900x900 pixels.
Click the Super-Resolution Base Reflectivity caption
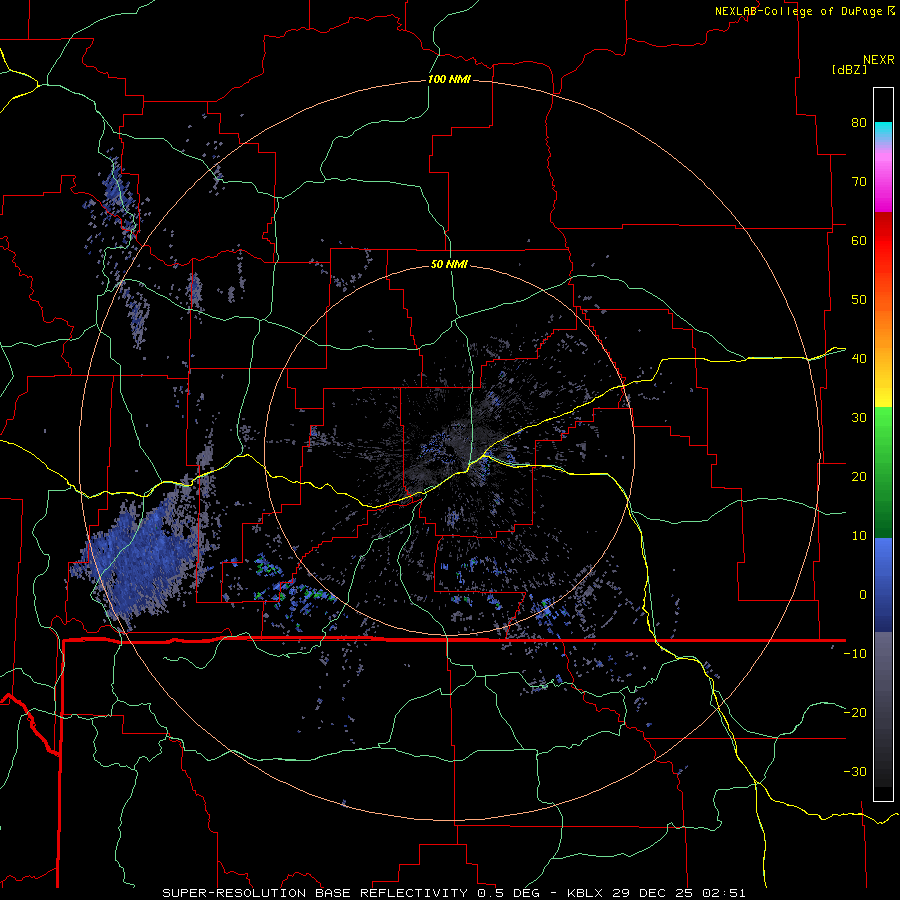click(x=453, y=893)
